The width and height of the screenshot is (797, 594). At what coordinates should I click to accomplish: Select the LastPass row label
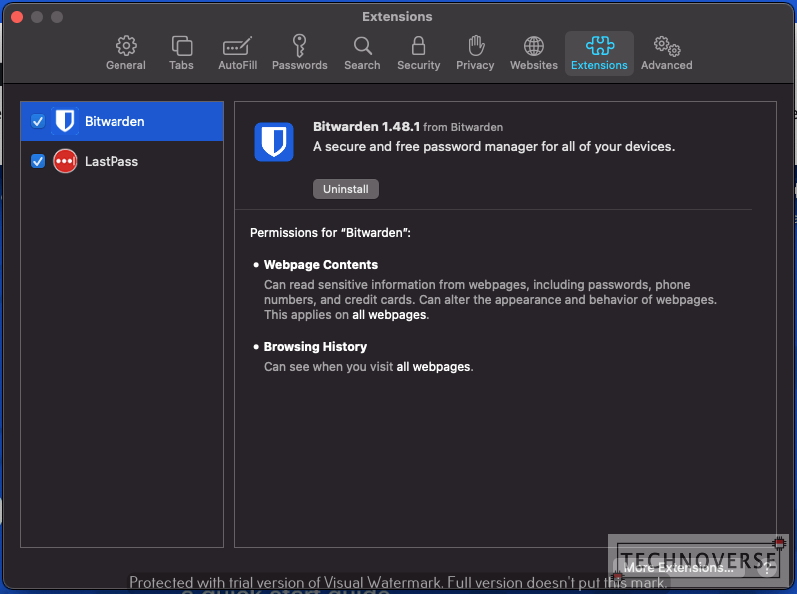point(111,162)
